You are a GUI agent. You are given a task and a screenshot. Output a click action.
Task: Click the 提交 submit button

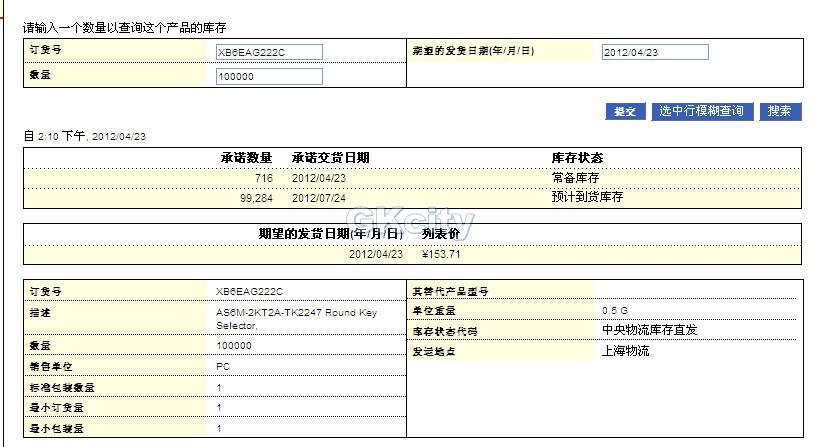[625, 111]
